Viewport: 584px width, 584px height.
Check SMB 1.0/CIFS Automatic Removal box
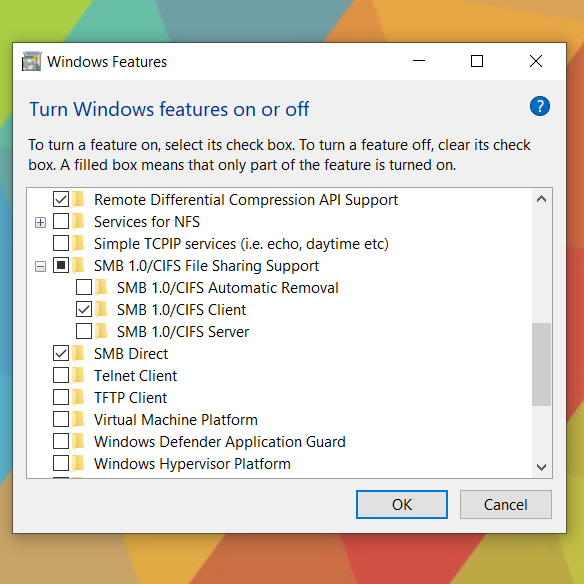(x=84, y=288)
